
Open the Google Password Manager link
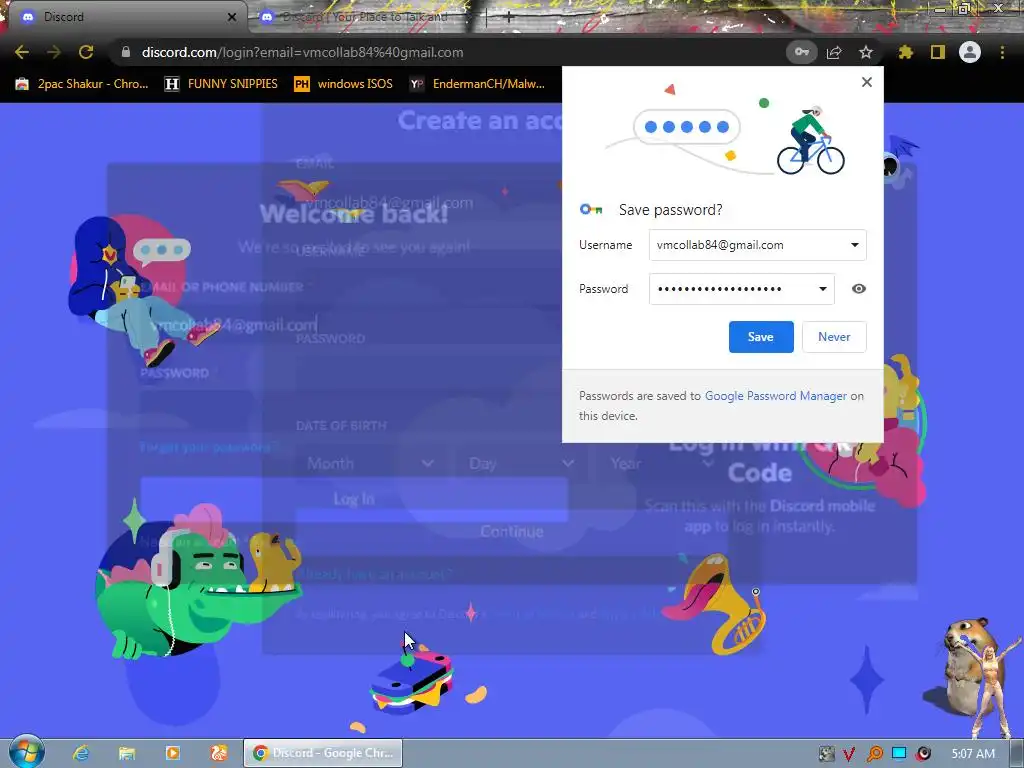pos(775,396)
